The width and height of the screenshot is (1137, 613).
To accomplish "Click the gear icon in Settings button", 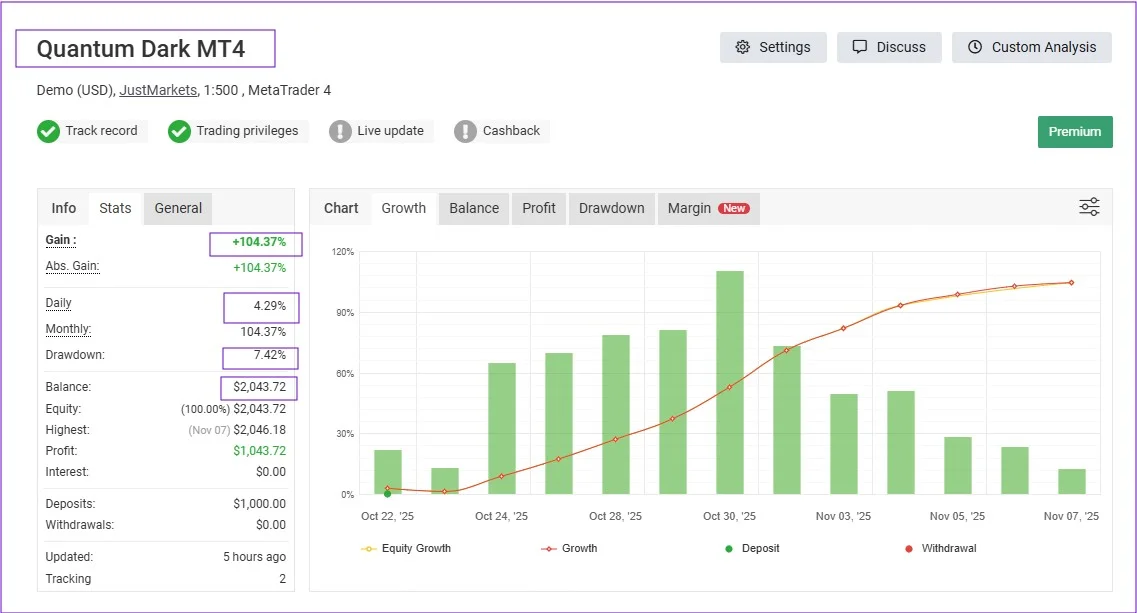I will coord(742,47).
